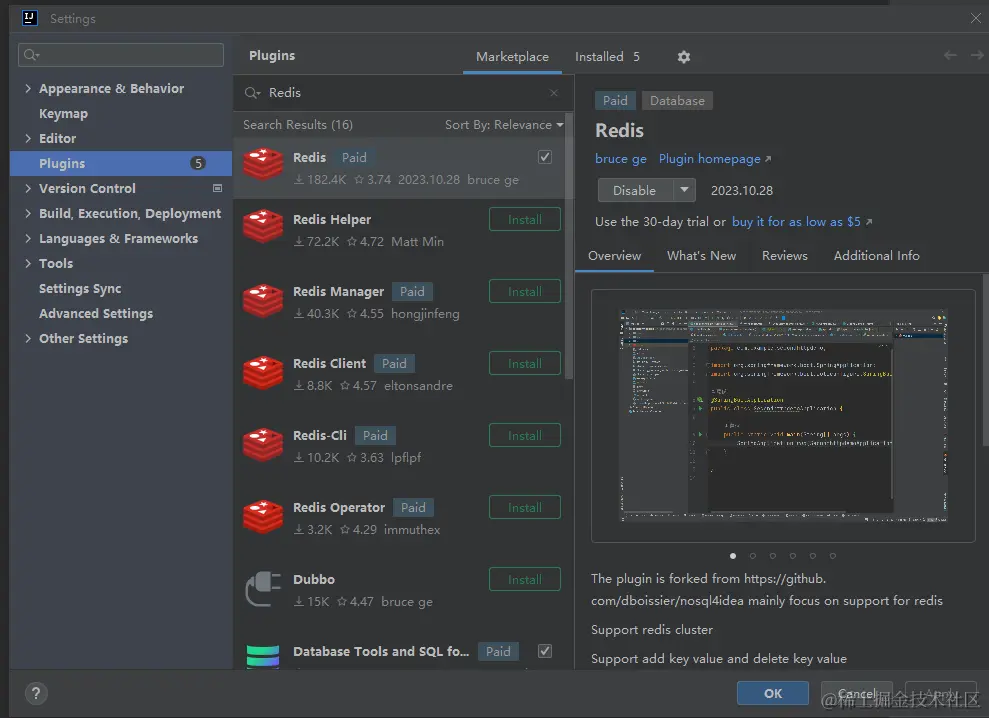Select the second screenshot carousel dot
The height and width of the screenshot is (718, 989).
point(752,556)
